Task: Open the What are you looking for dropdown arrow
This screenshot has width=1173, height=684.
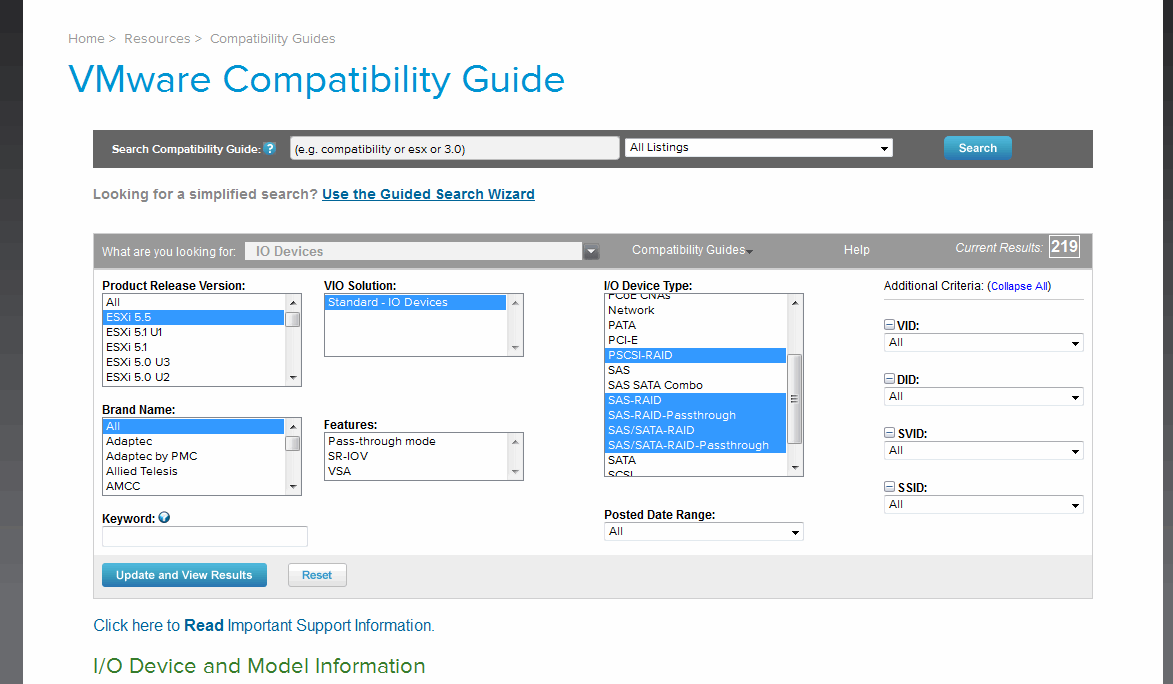Action: (x=591, y=251)
